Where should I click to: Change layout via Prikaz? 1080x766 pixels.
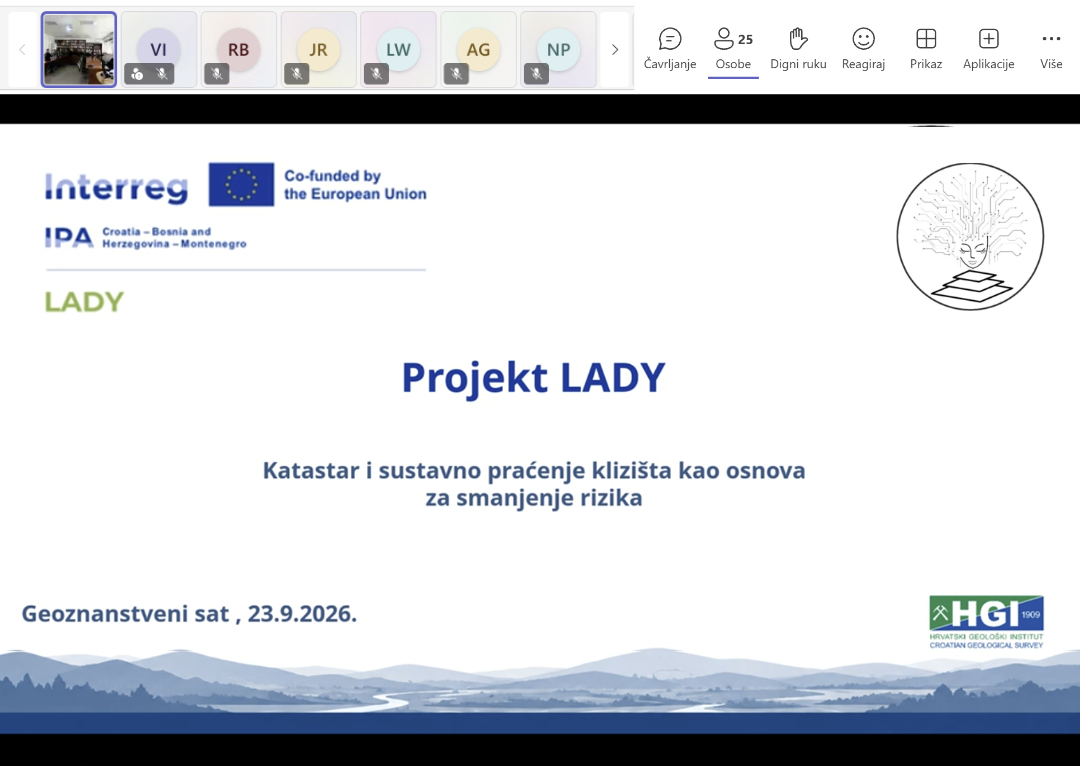(926, 49)
